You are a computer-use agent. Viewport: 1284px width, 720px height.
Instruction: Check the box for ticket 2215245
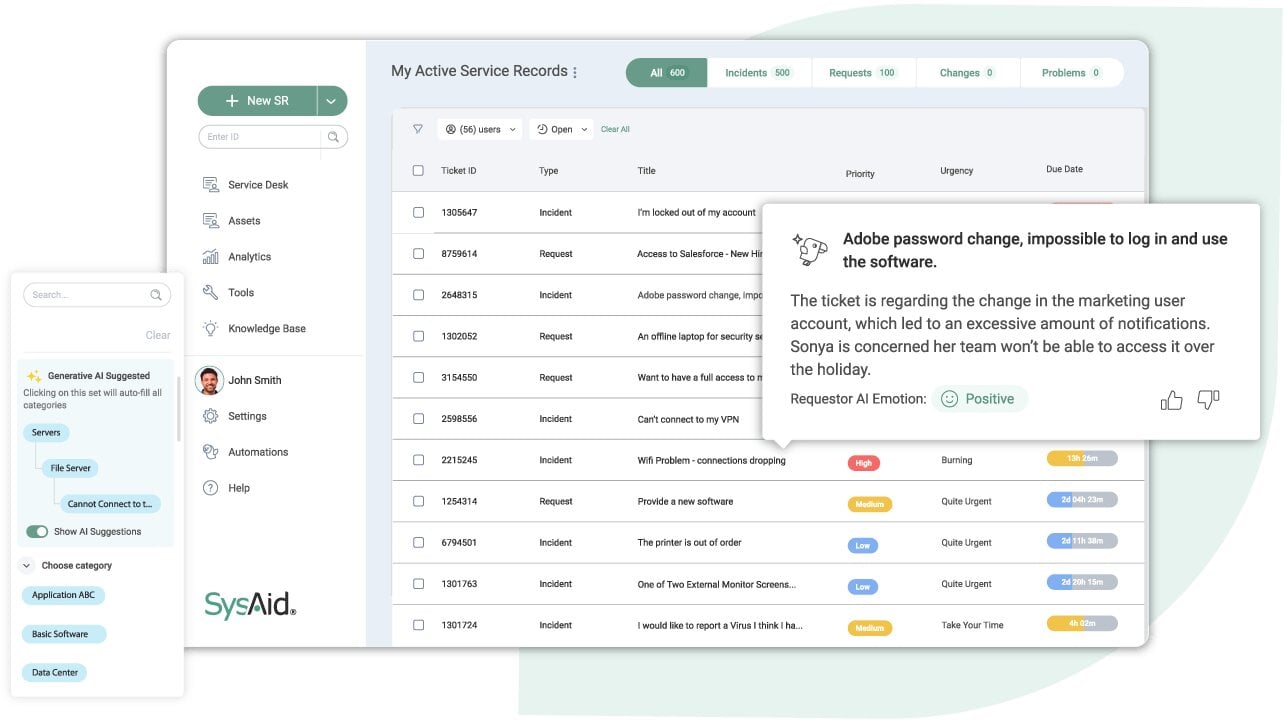point(418,460)
